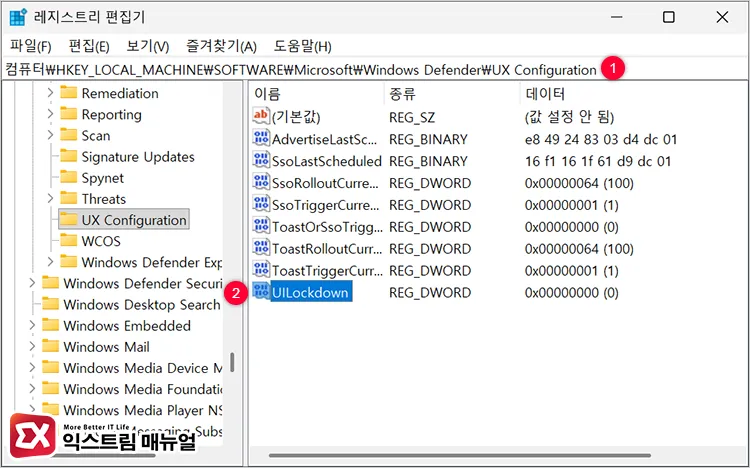This screenshot has width=750, height=468.
Task: Click the Spynet folder icon
Action: 68,177
